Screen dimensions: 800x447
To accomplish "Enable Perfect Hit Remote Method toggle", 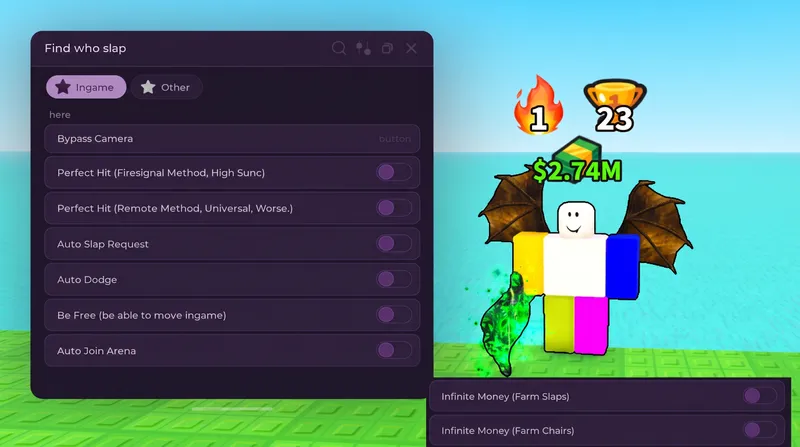I will 394,208.
